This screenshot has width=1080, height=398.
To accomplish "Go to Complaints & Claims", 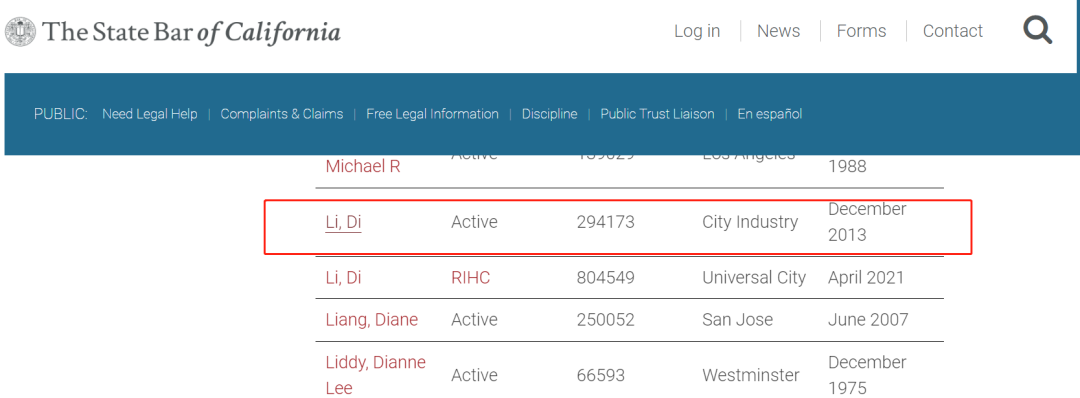I will point(282,114).
